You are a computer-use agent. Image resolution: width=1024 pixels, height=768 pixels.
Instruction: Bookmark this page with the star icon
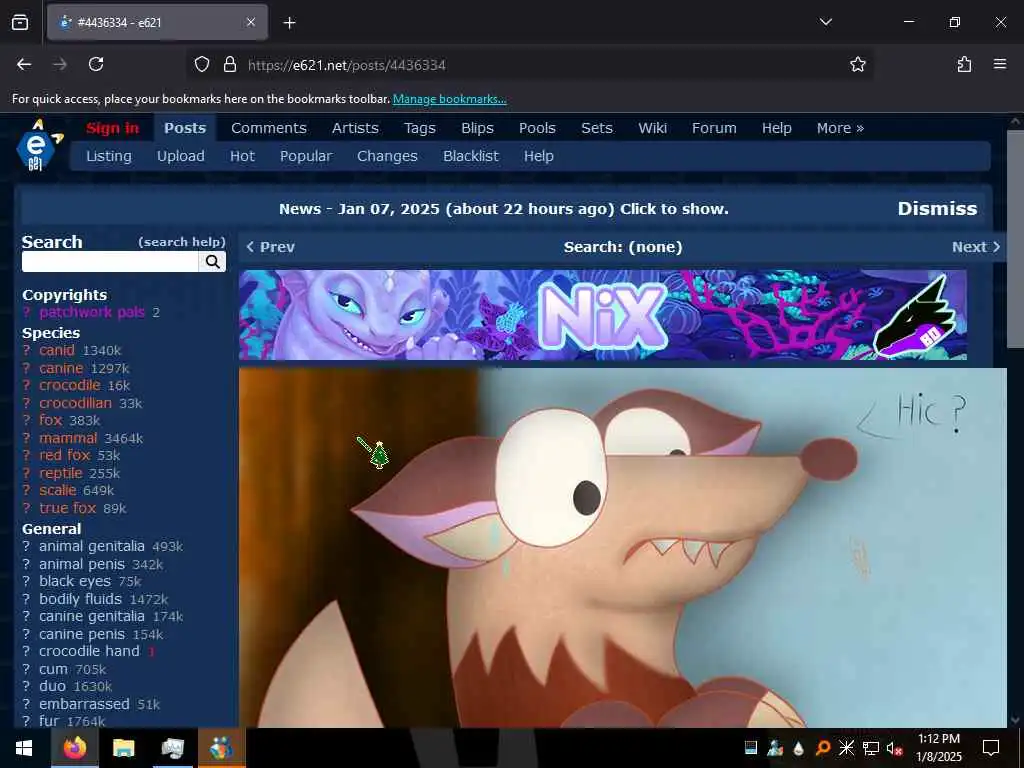pos(857,64)
